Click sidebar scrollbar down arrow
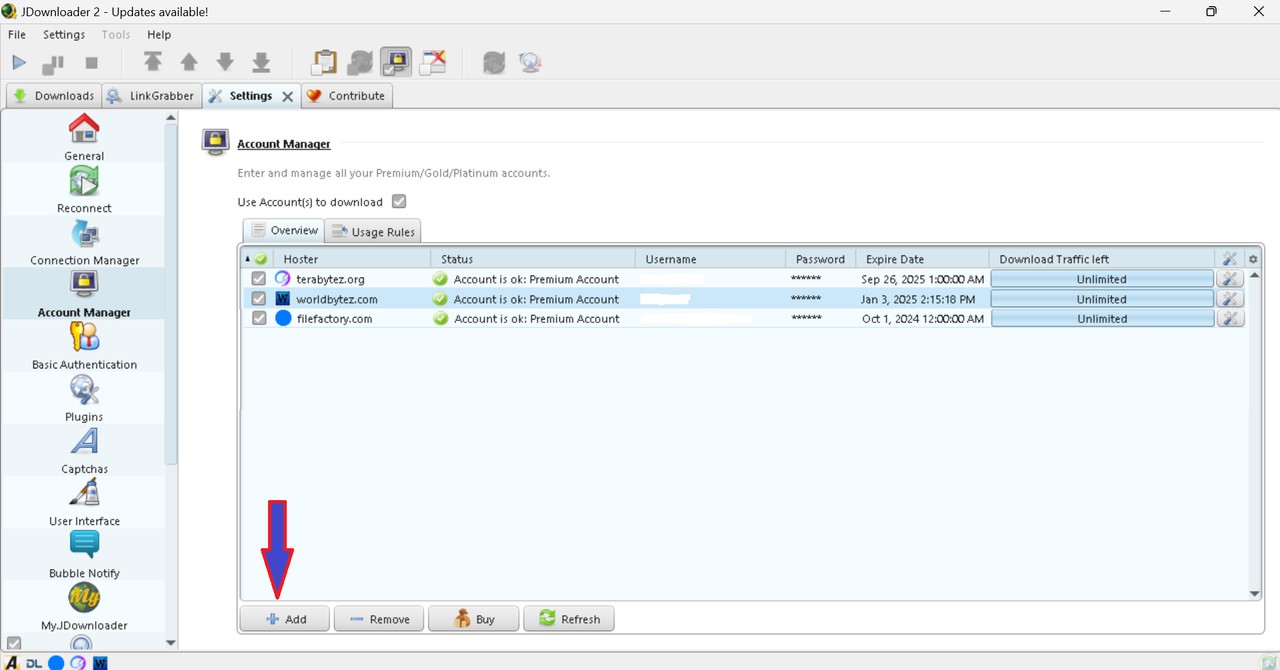Screen dimensions: 1280x670 pos(171,643)
